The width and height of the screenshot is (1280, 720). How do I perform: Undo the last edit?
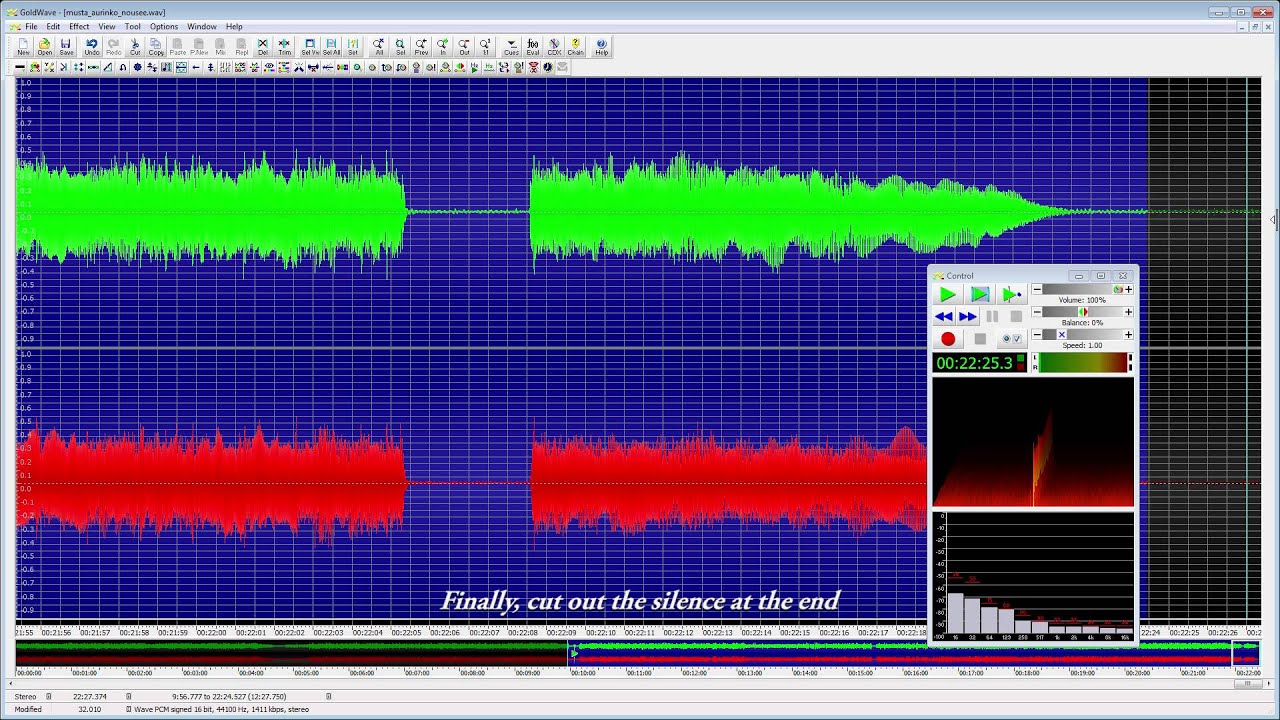point(92,47)
